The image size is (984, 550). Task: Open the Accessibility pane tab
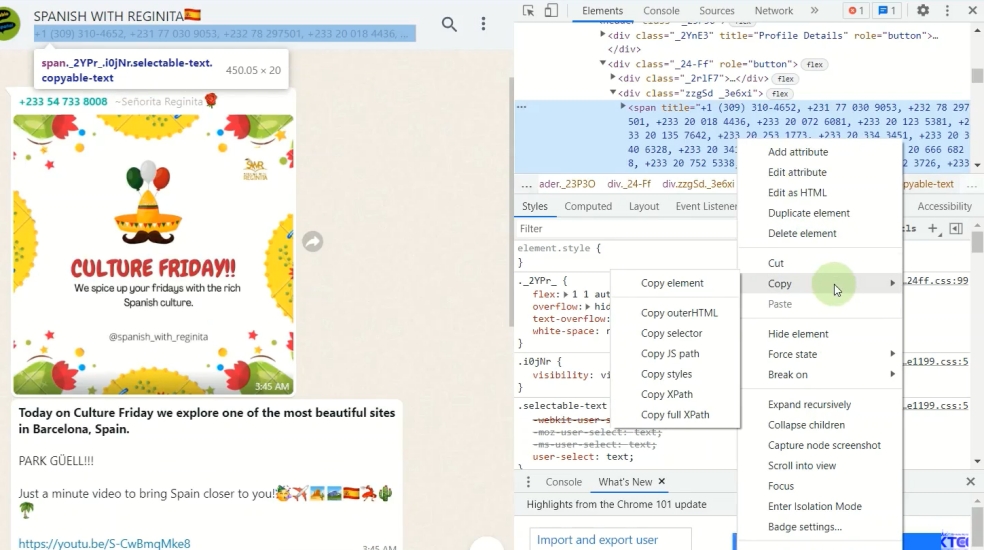[944, 206]
